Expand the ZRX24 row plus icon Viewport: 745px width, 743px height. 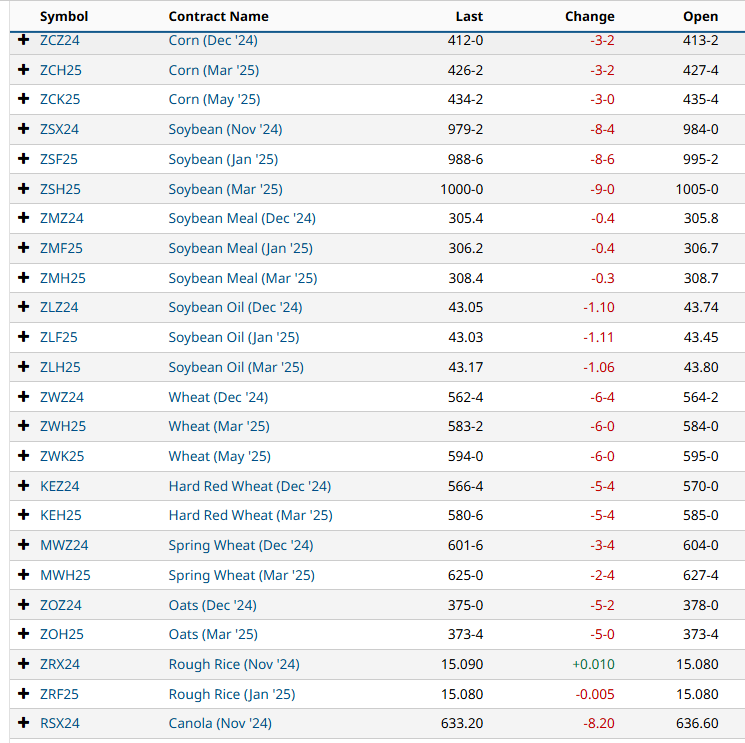pos(23,664)
